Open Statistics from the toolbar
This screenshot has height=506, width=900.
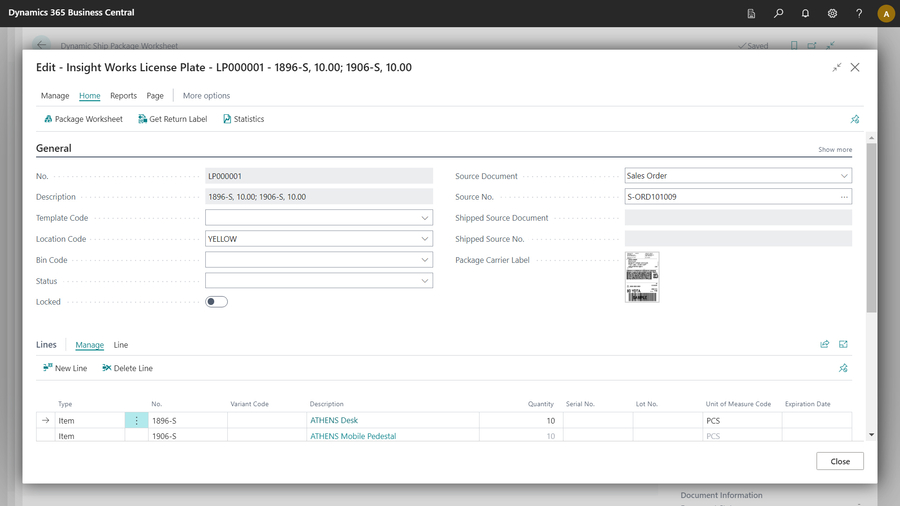point(243,119)
